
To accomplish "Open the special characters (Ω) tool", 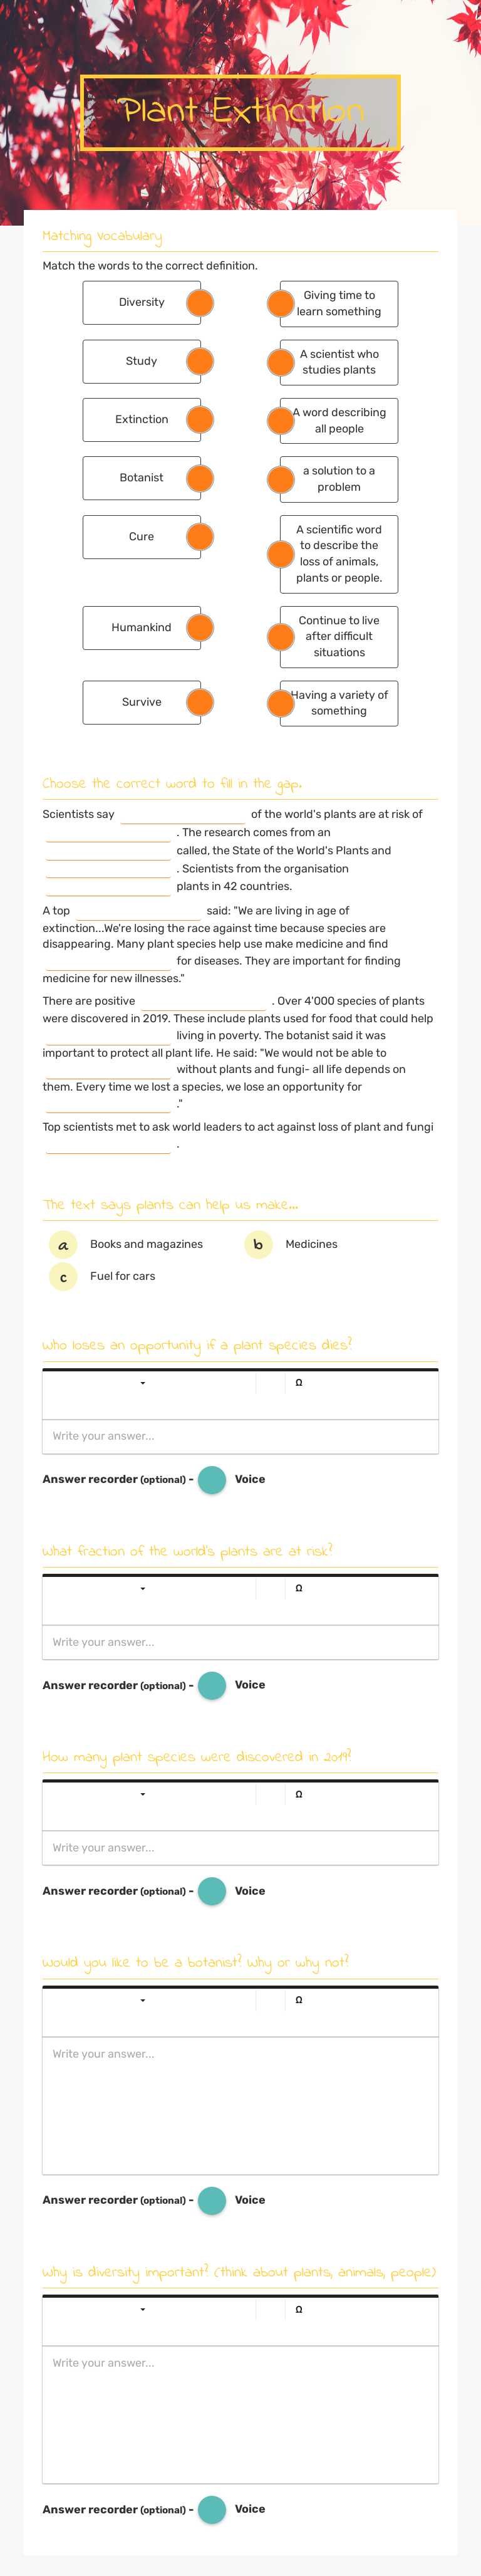I will [298, 1384].
